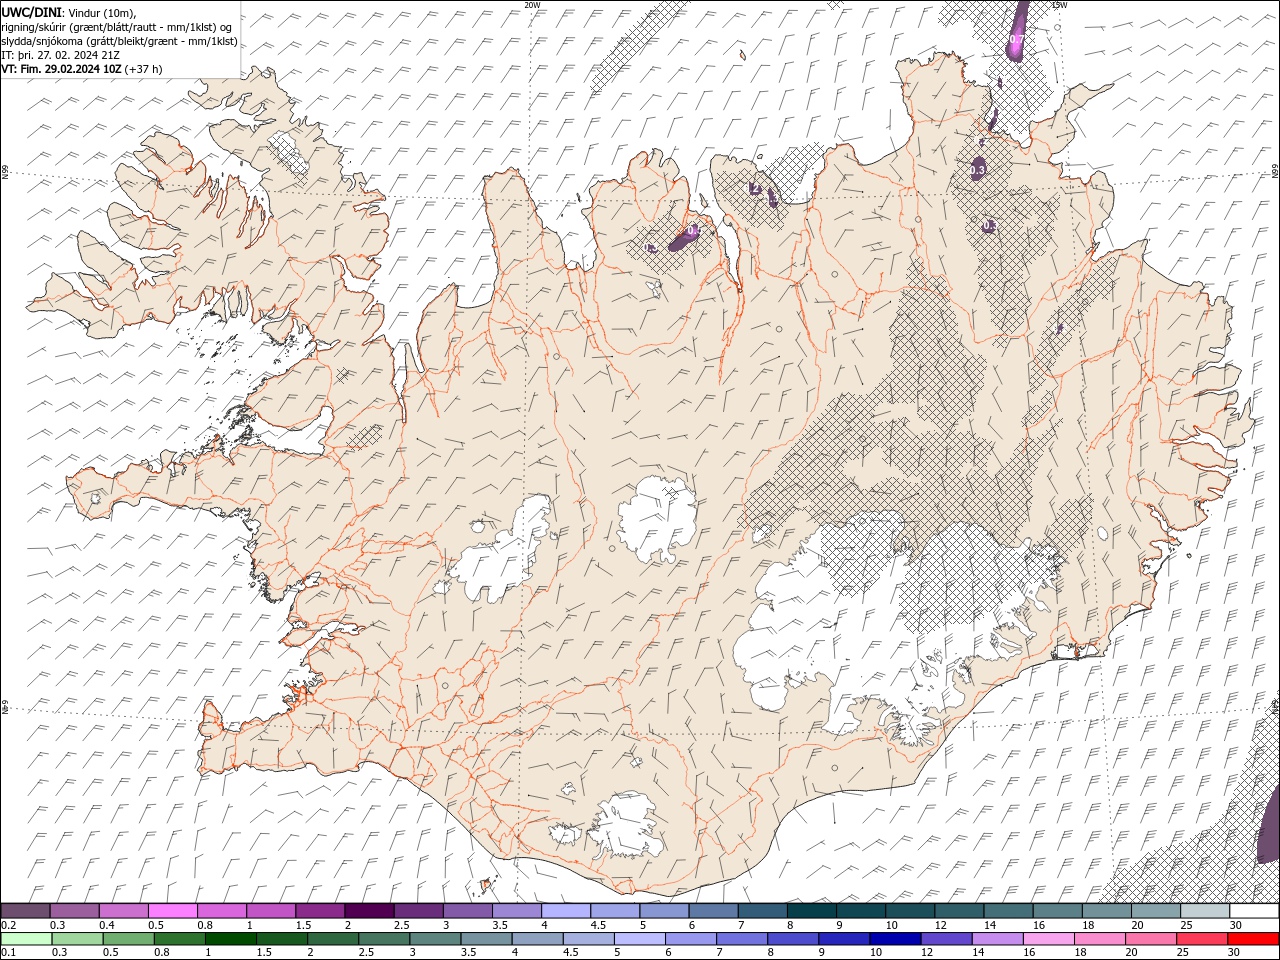Pick the bright pink snow swatch labelled 0.5
Image resolution: width=1280 pixels, height=960 pixels.
172,911
